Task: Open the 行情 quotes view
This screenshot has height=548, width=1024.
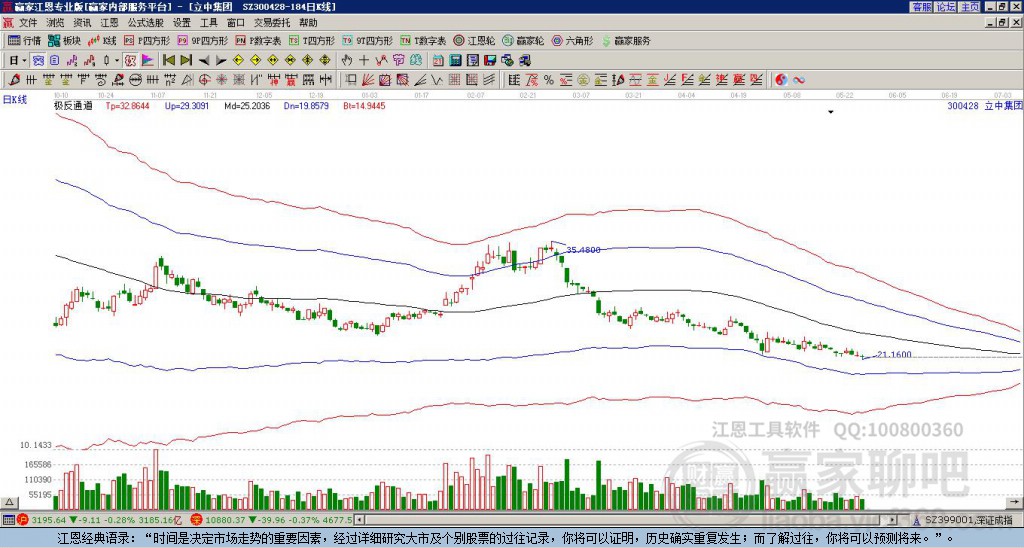Action: pos(24,40)
